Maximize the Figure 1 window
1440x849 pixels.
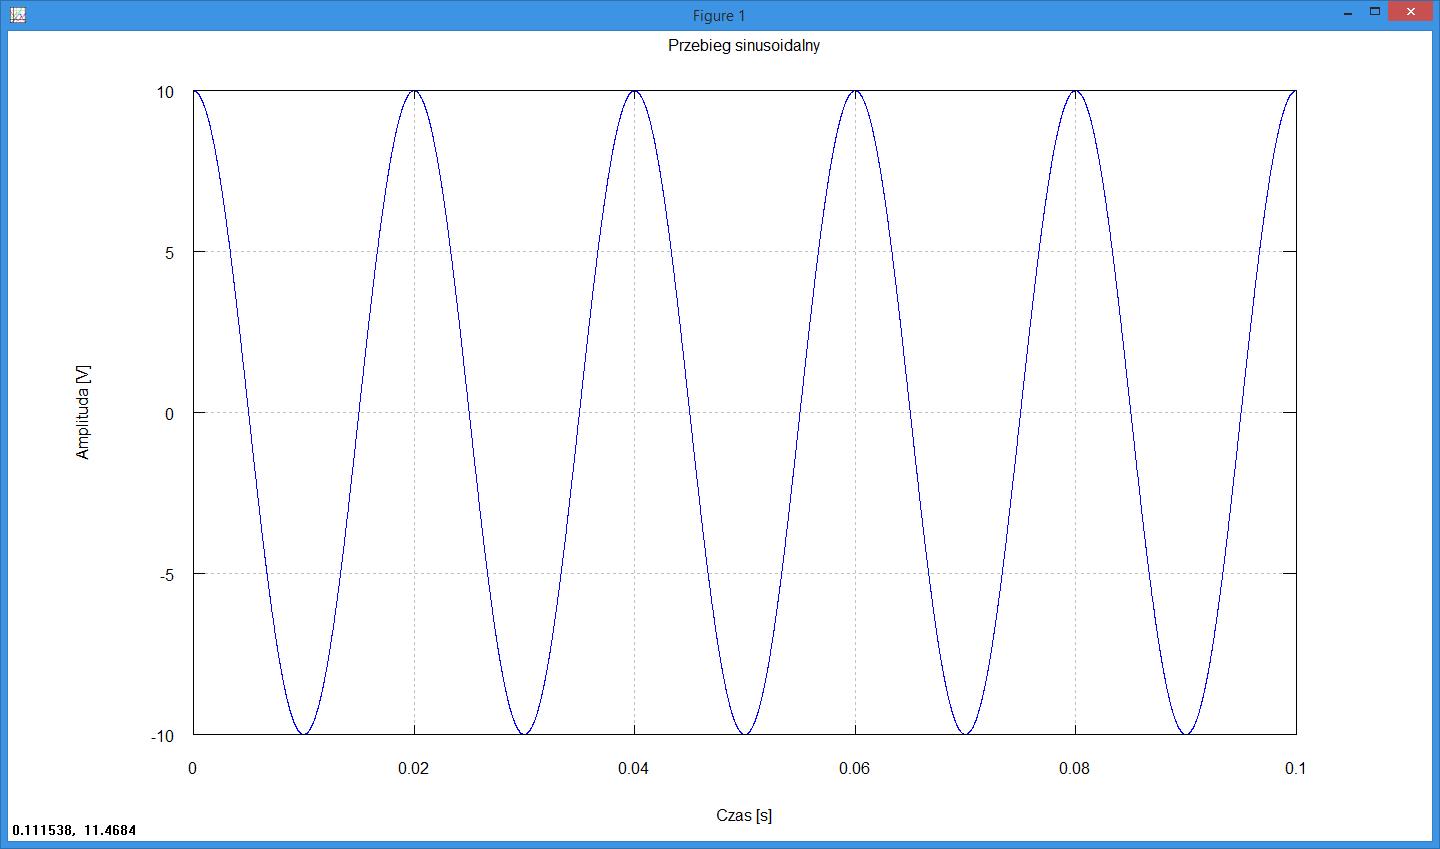(x=1377, y=12)
